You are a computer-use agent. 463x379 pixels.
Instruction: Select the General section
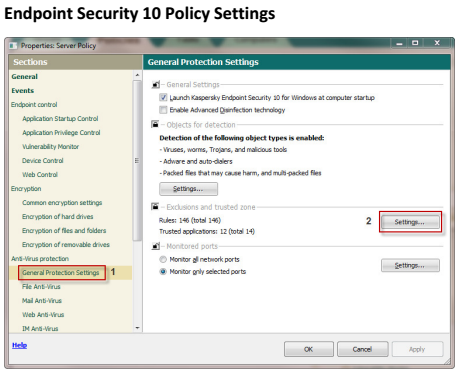[x=25, y=77]
